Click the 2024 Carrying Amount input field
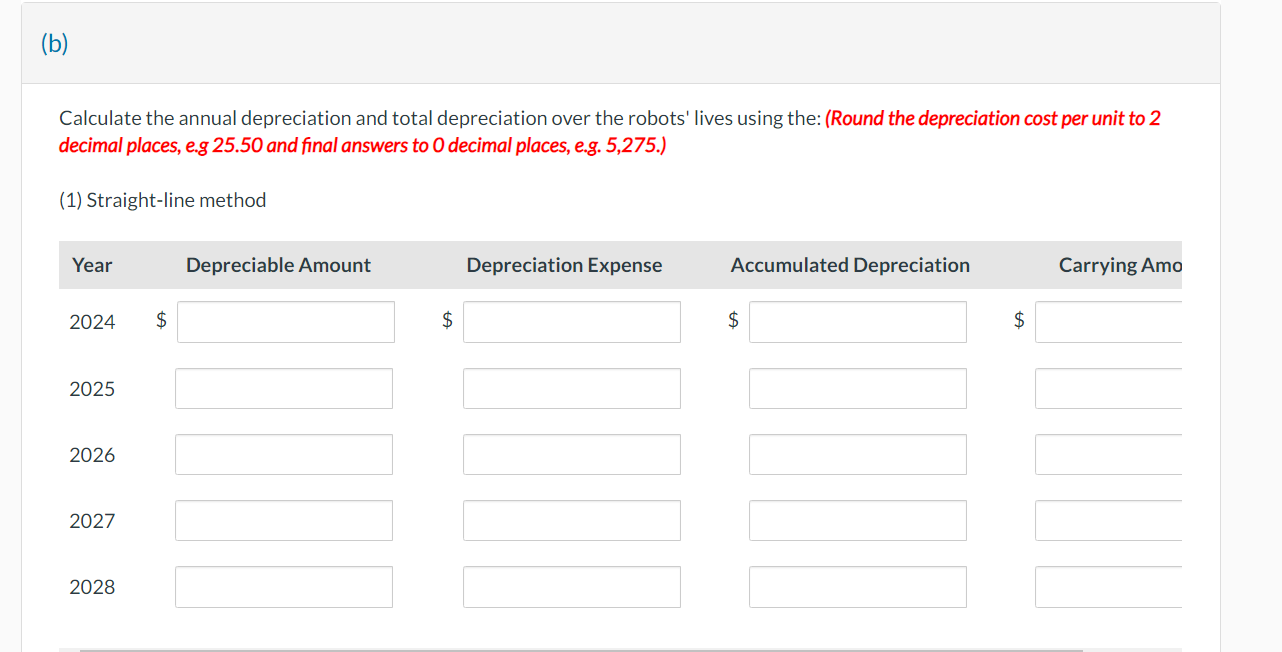This screenshot has height=652, width=1282. point(1108,321)
